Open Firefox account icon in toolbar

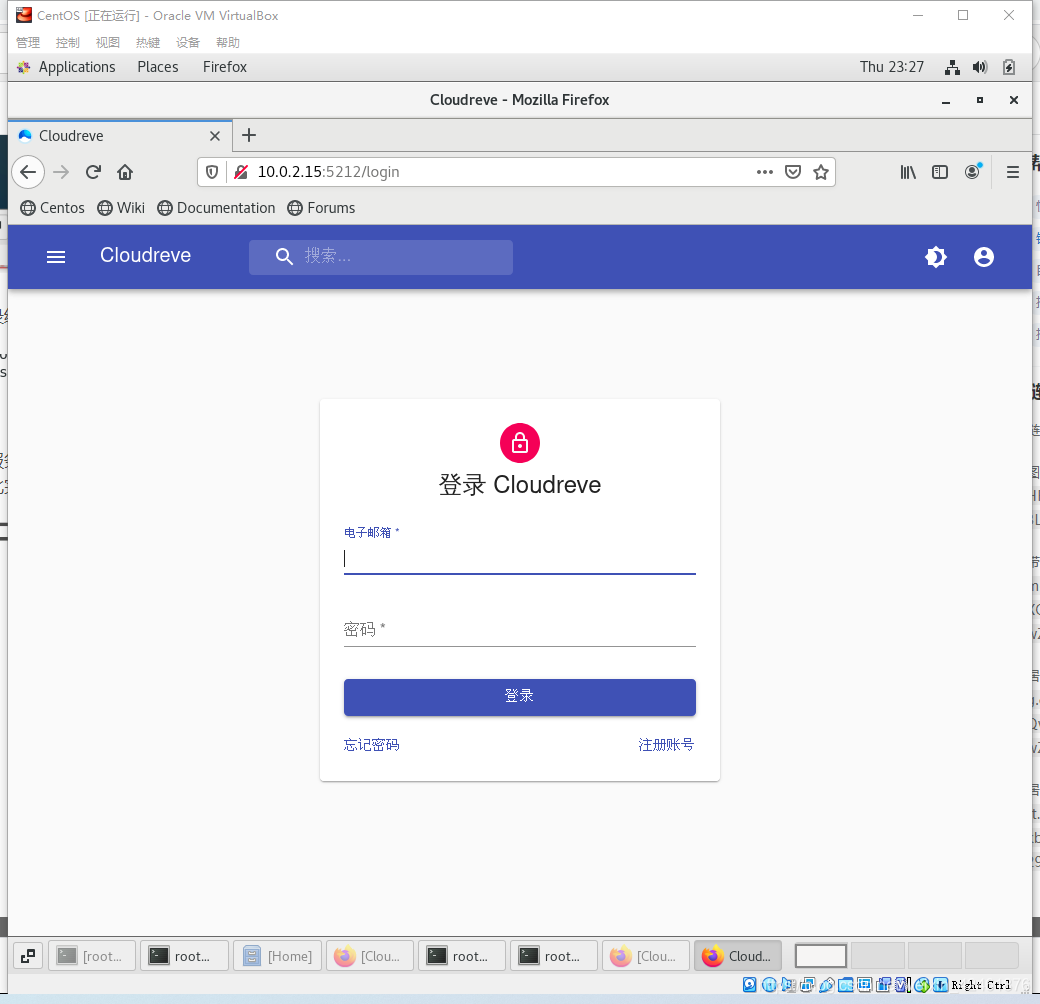point(972,172)
